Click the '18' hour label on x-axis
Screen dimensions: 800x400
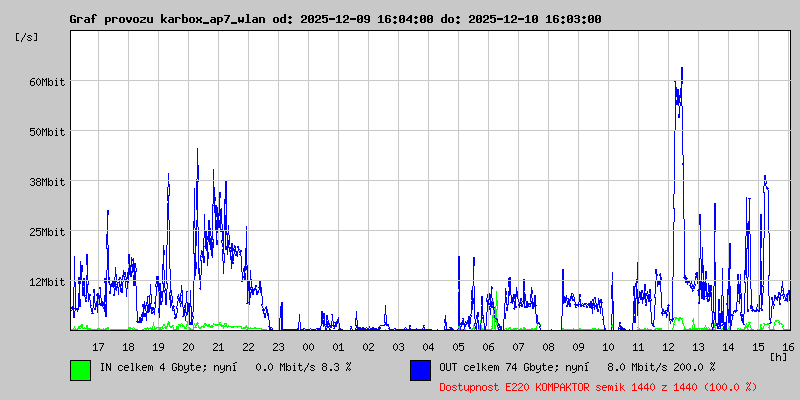129,347
